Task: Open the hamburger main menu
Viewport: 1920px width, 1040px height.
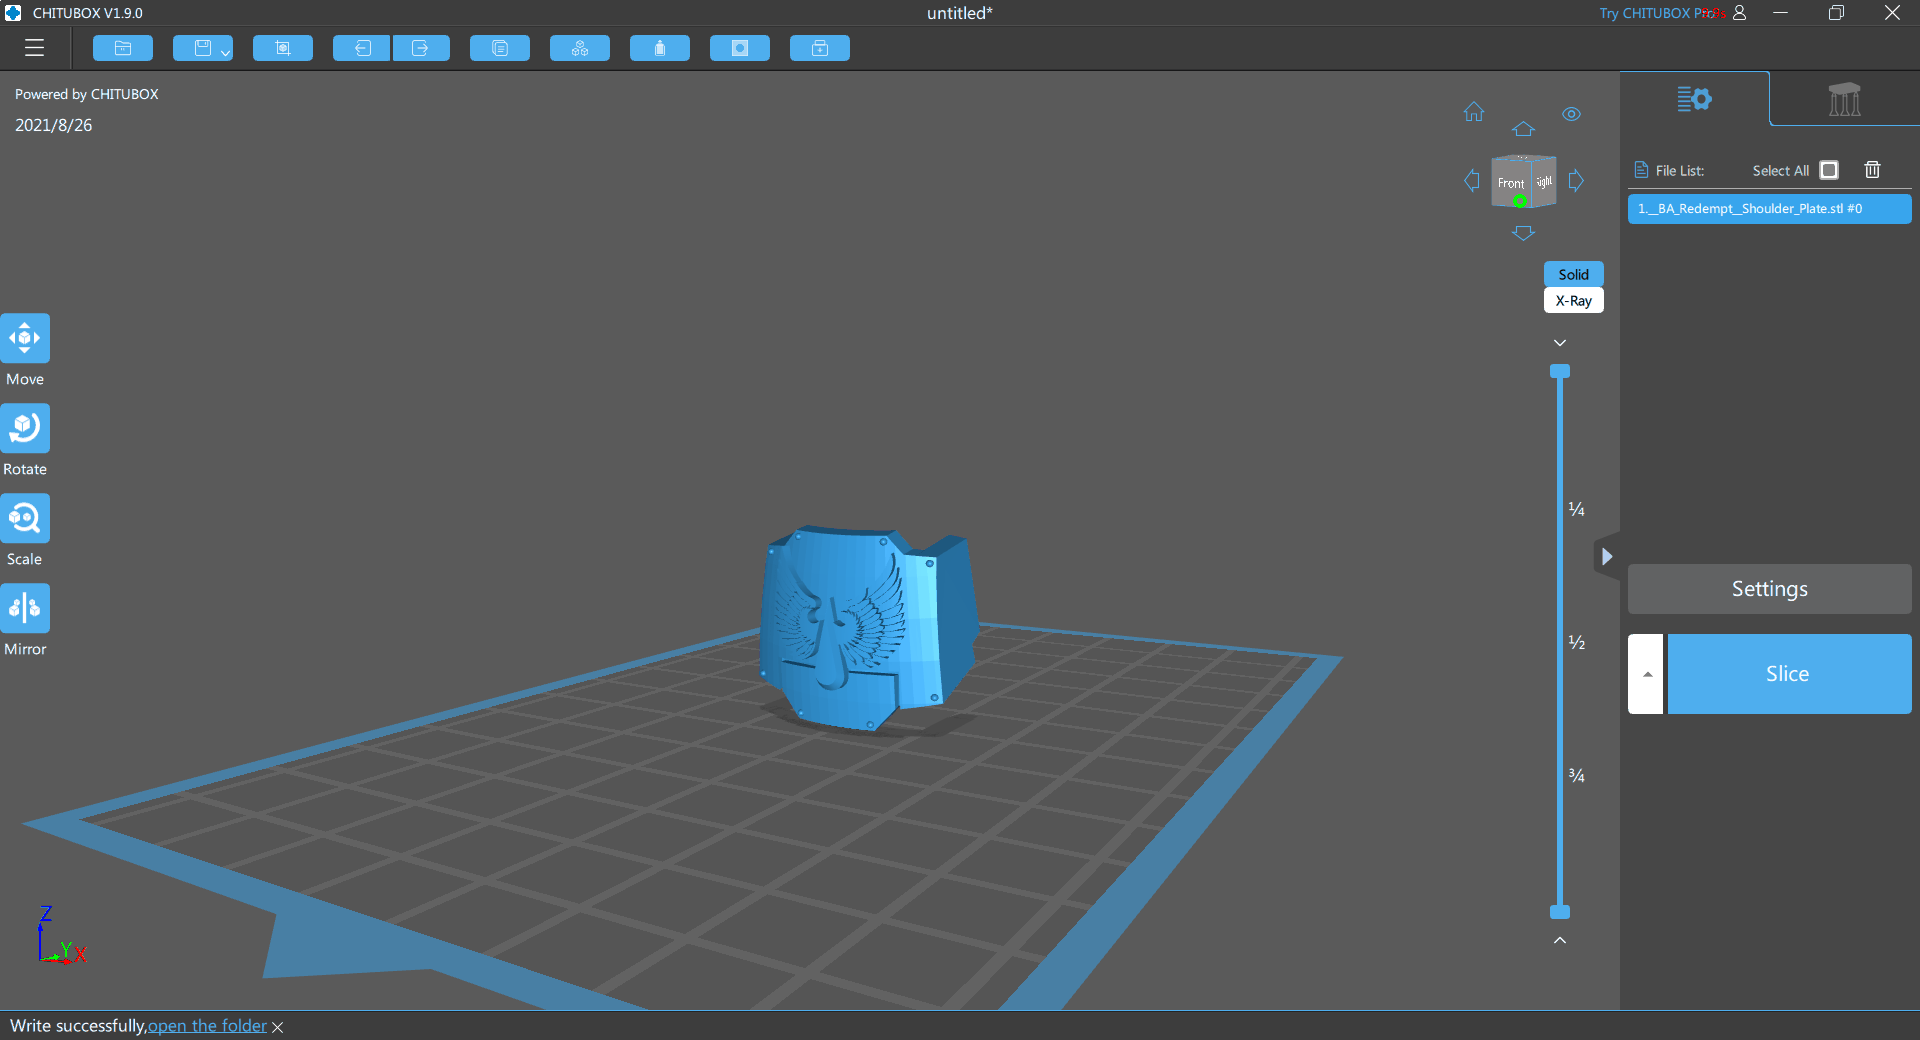Action: (x=34, y=48)
